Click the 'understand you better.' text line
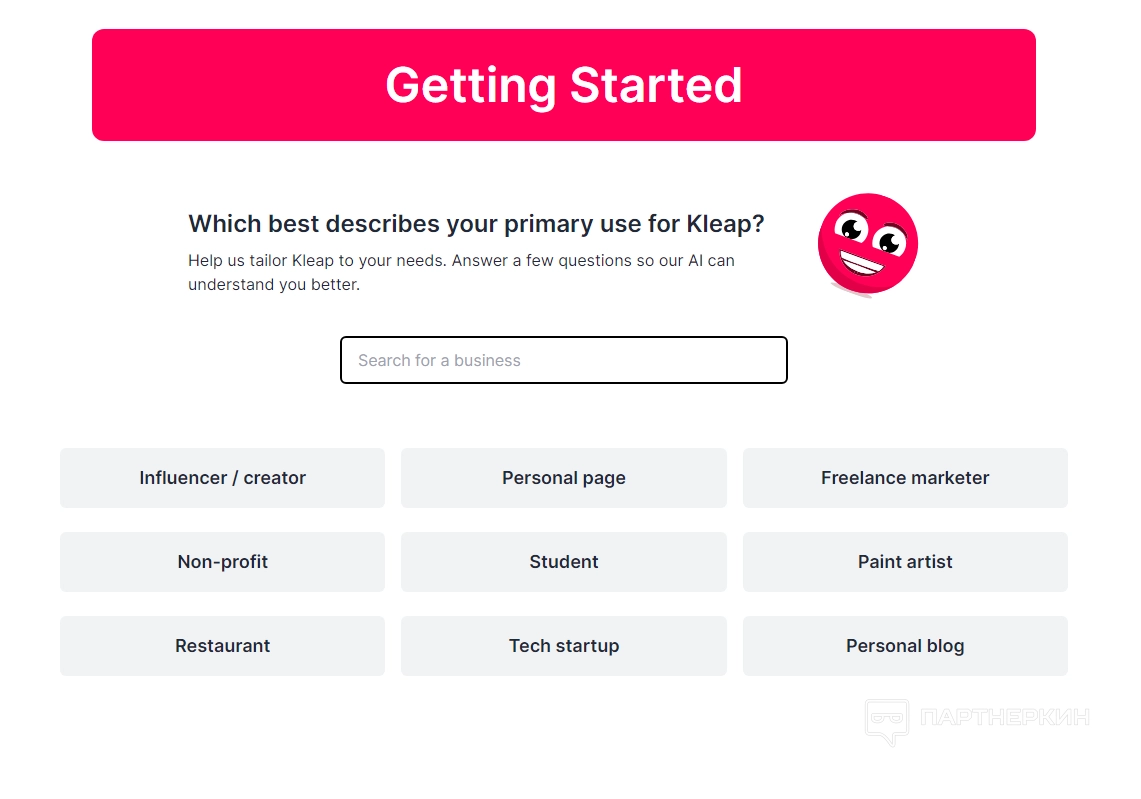The image size is (1141, 799). 273,284
